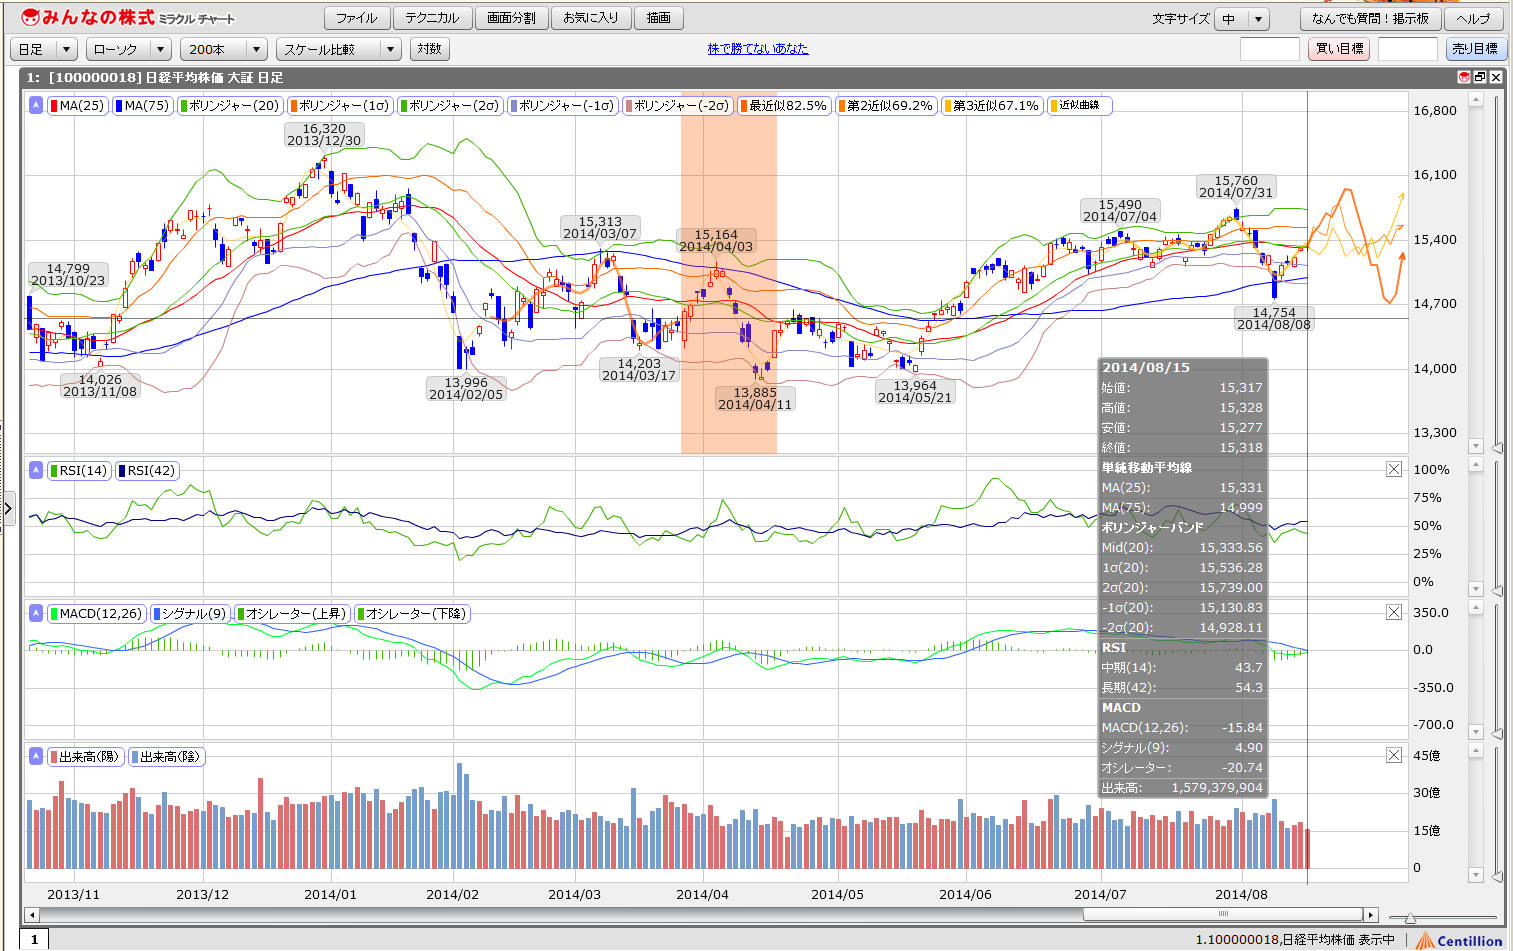The image size is (1513, 951).
Task: Close the RSI indicator panel
Action: pyautogui.click(x=1393, y=469)
